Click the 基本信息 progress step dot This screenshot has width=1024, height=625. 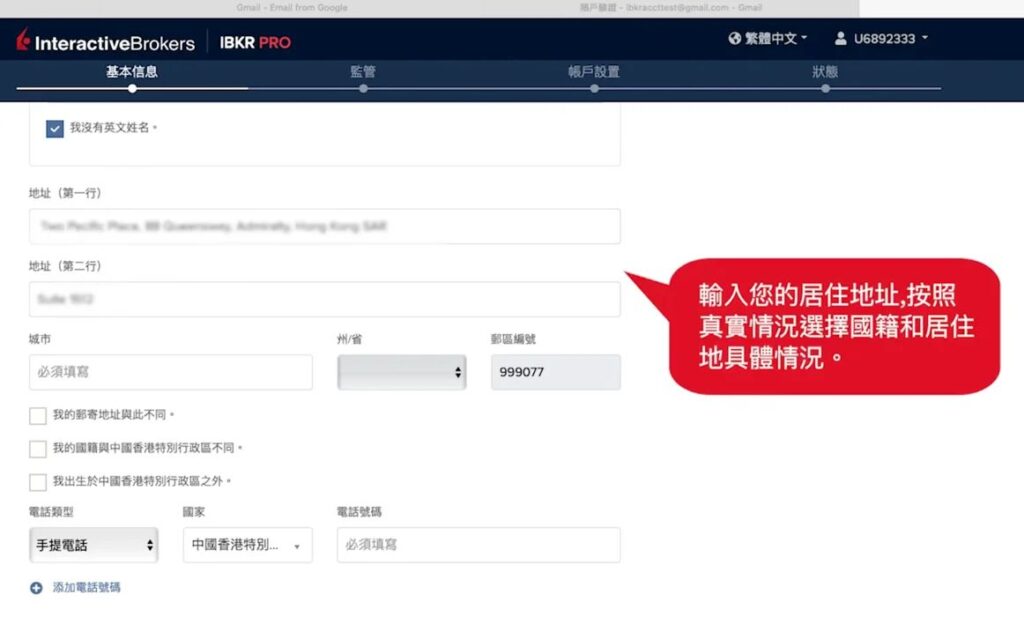132,88
